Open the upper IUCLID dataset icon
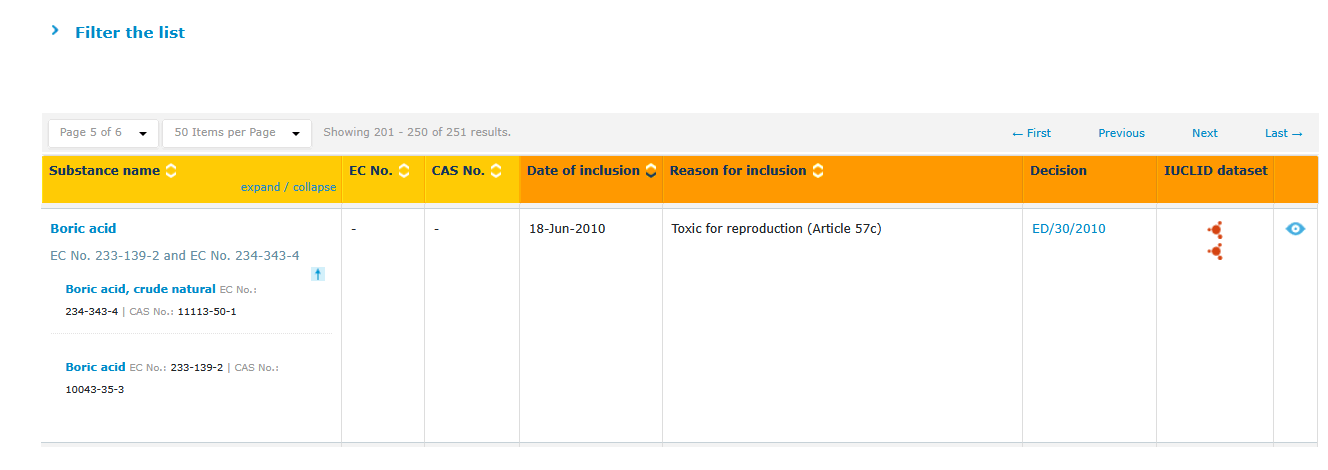1328x470 pixels. 1215,230
